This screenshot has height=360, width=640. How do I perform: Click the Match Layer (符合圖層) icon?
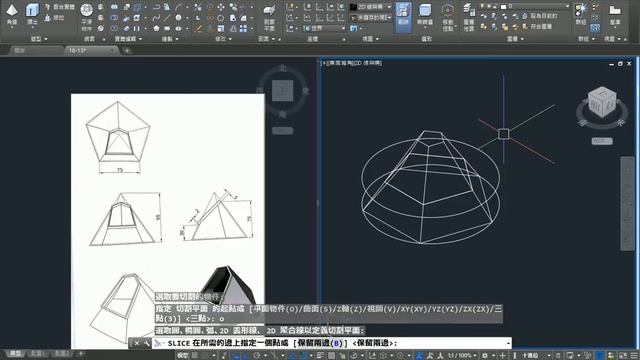point(524,27)
